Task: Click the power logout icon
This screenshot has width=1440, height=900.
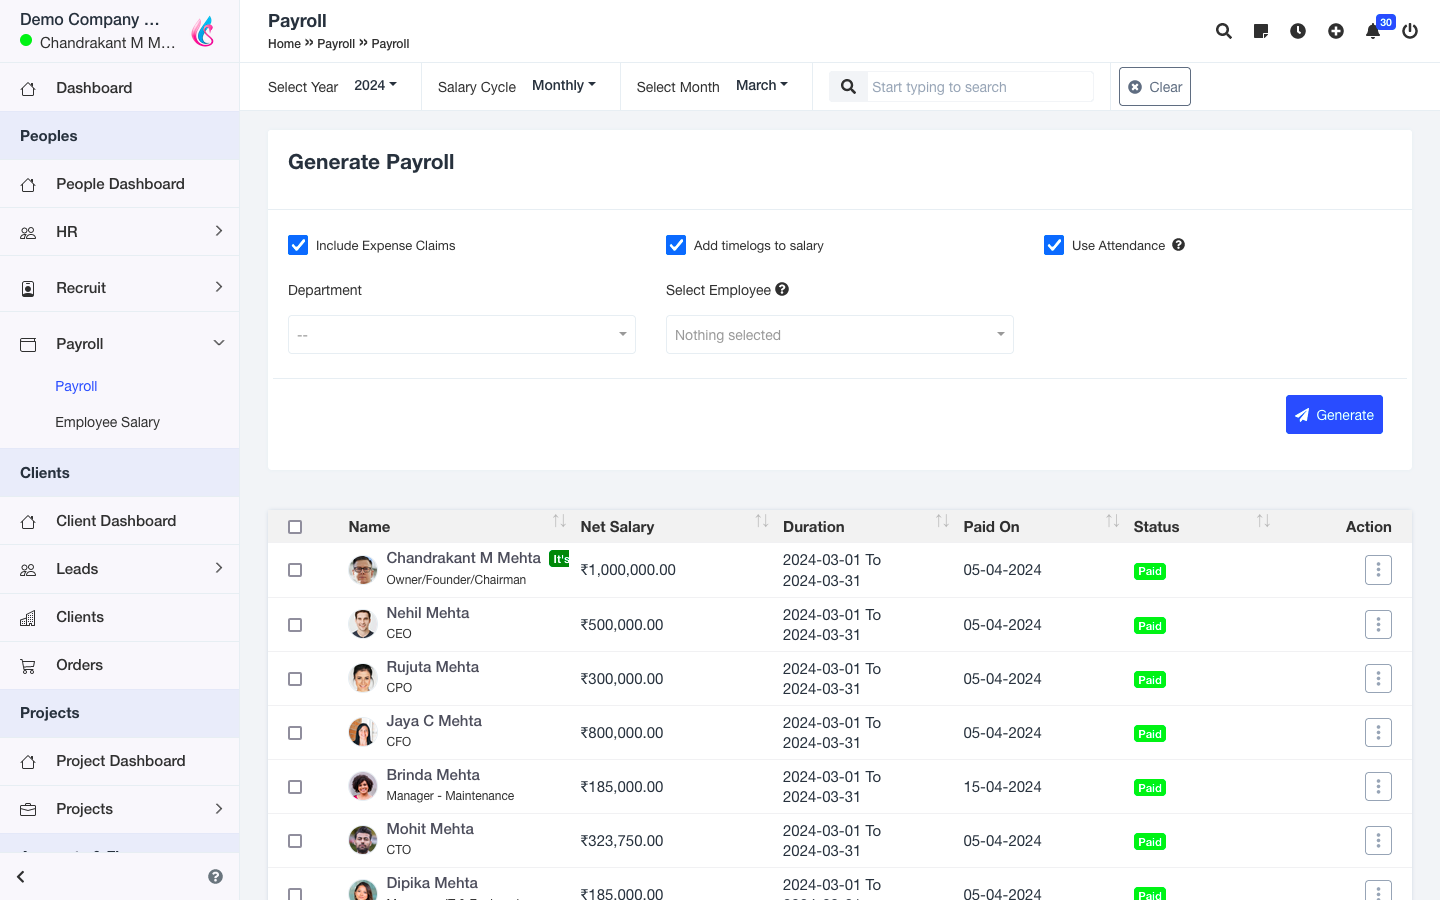Action: tap(1410, 31)
